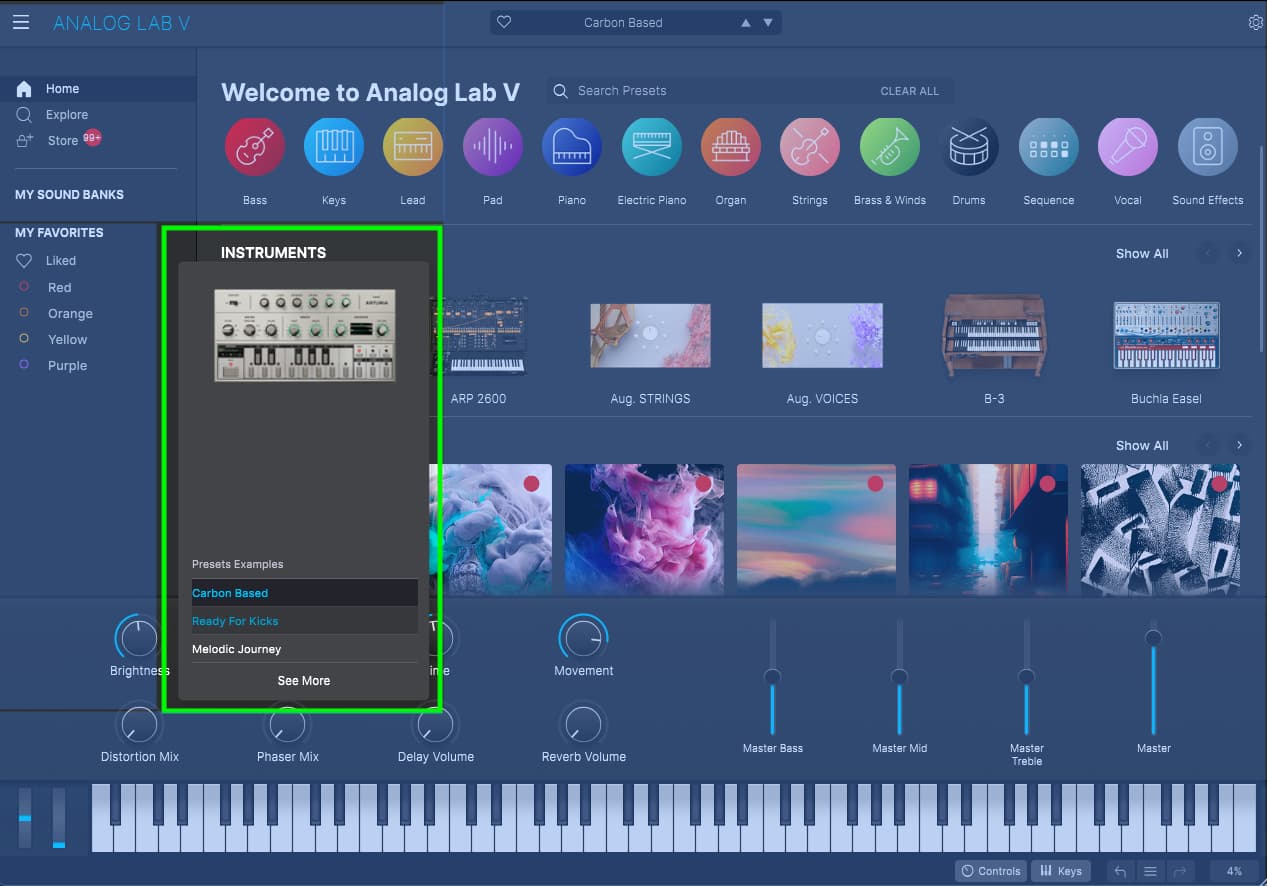Click the Brightness knob
The height and width of the screenshot is (886, 1267).
pyautogui.click(x=138, y=638)
